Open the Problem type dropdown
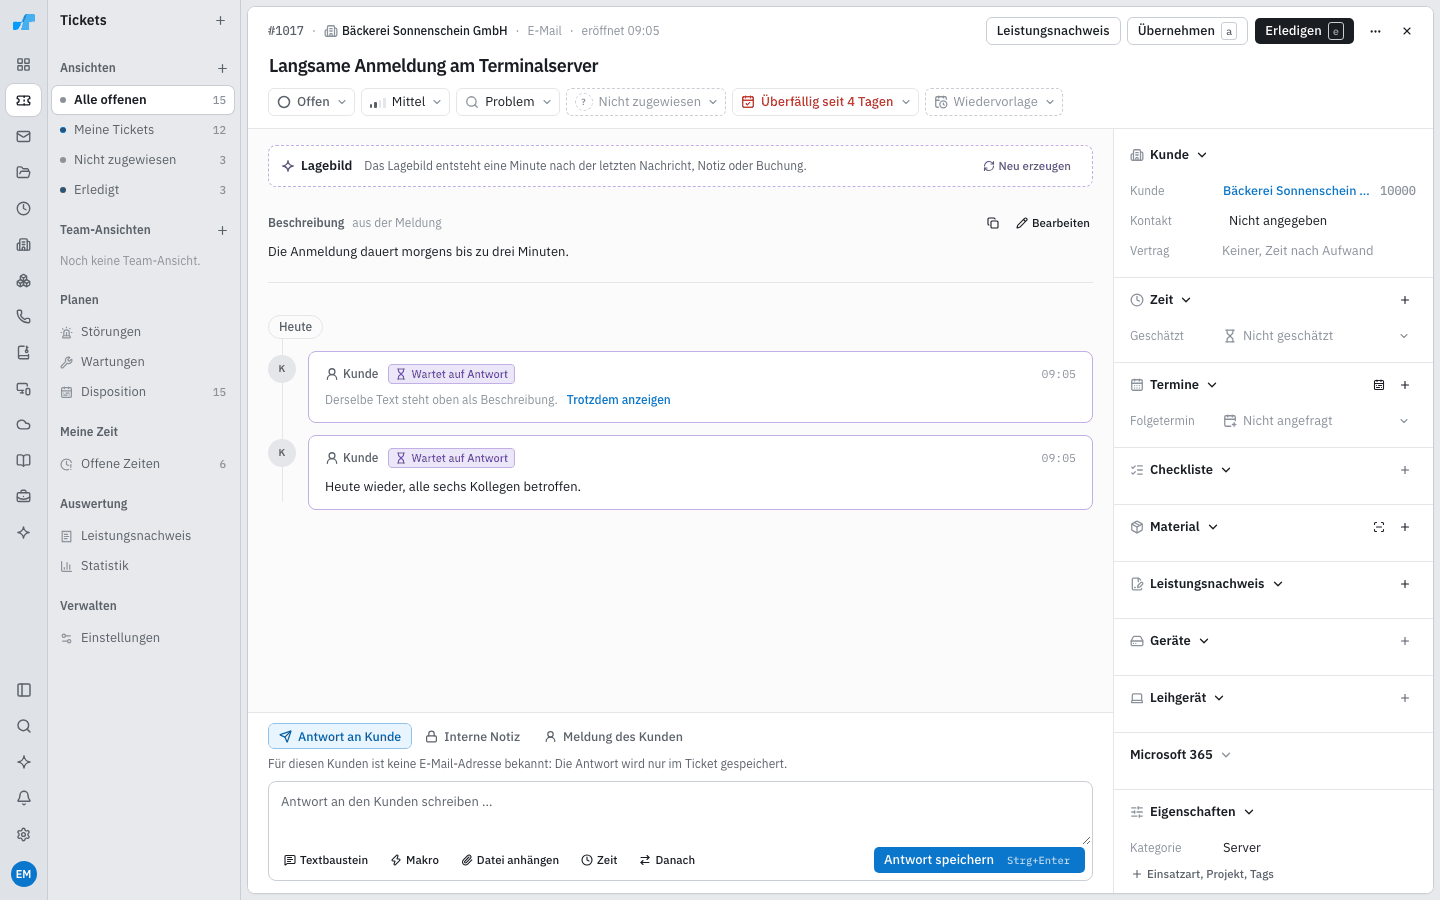This screenshot has height=900, width=1440. click(x=508, y=102)
